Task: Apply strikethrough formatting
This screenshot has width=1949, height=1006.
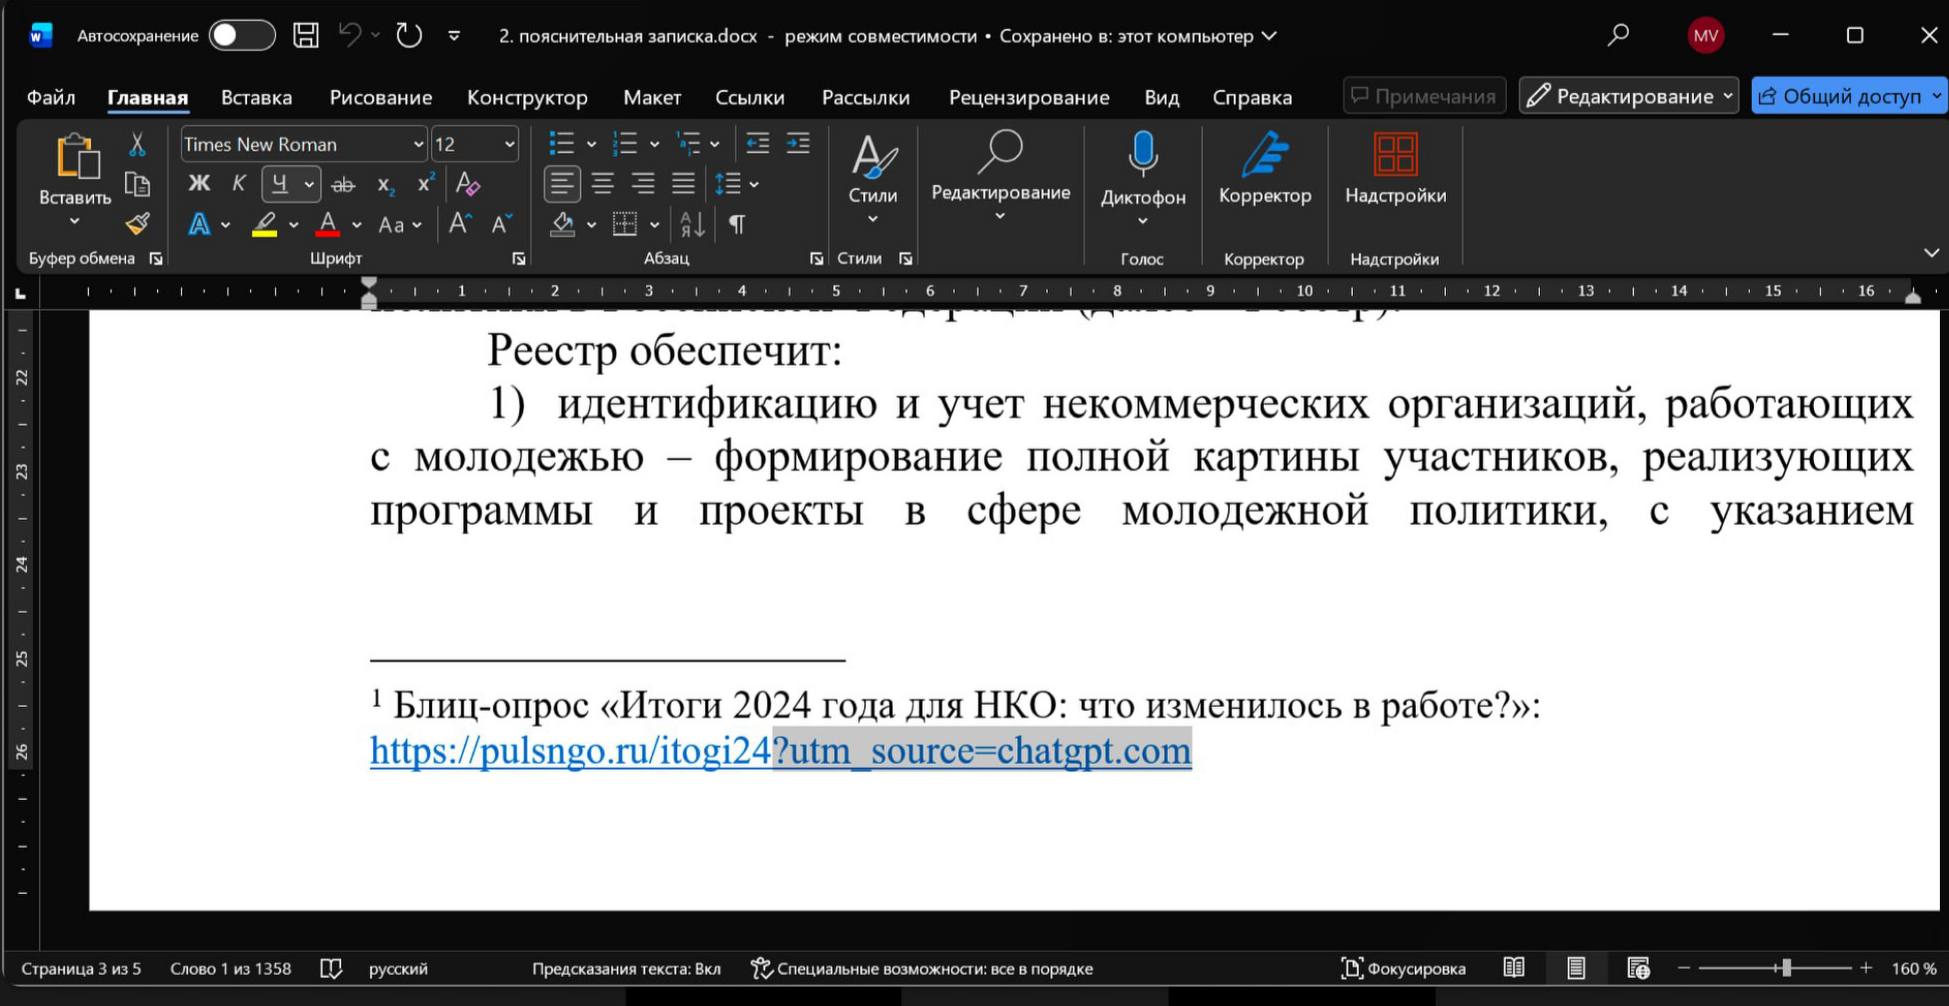Action: pos(344,184)
